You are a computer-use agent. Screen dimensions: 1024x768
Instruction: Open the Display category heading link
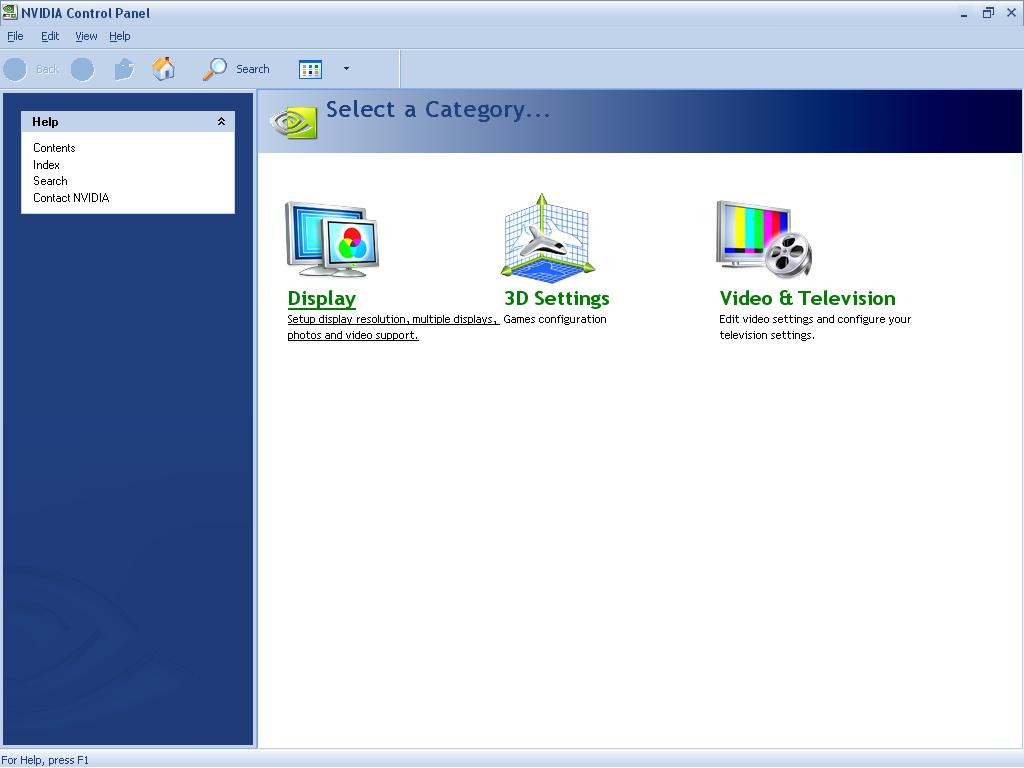321,298
